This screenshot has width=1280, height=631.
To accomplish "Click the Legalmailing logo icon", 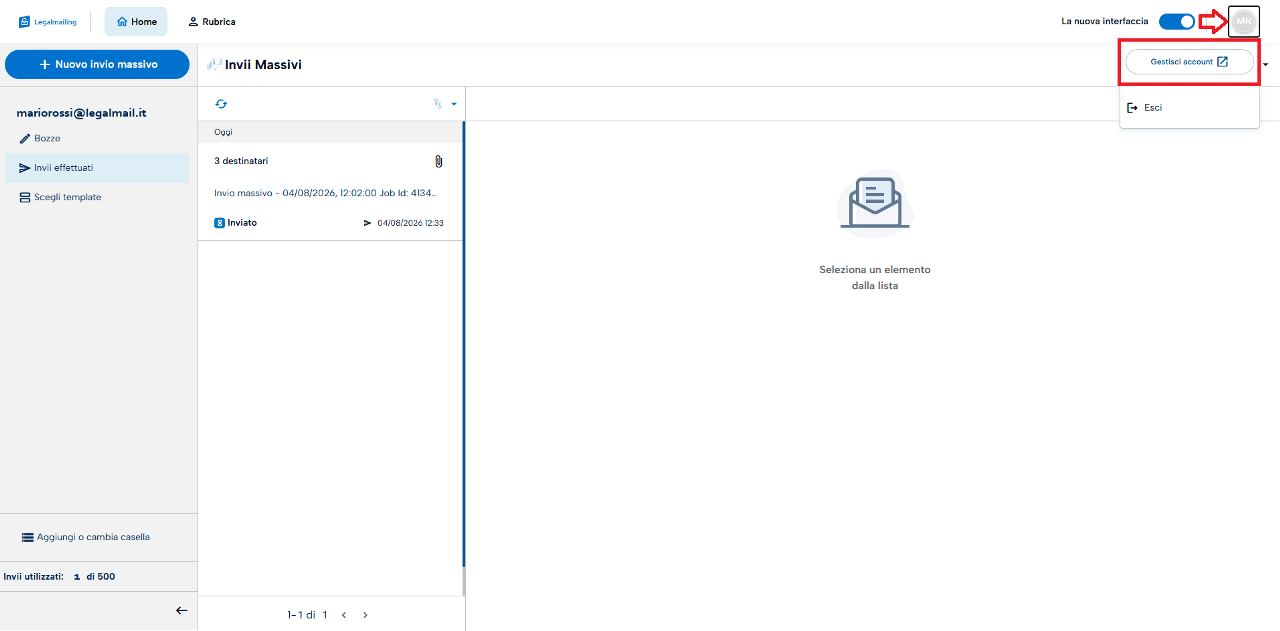I will pos(25,22).
